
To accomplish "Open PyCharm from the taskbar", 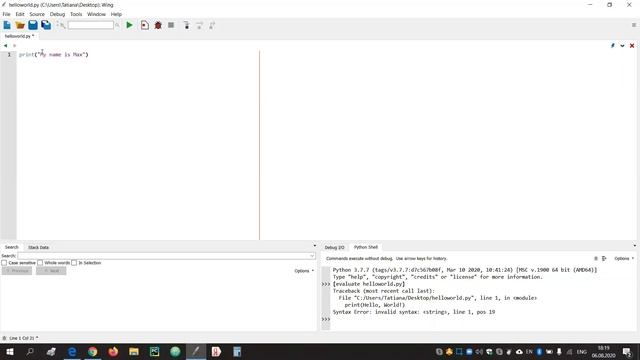I will 154,351.
